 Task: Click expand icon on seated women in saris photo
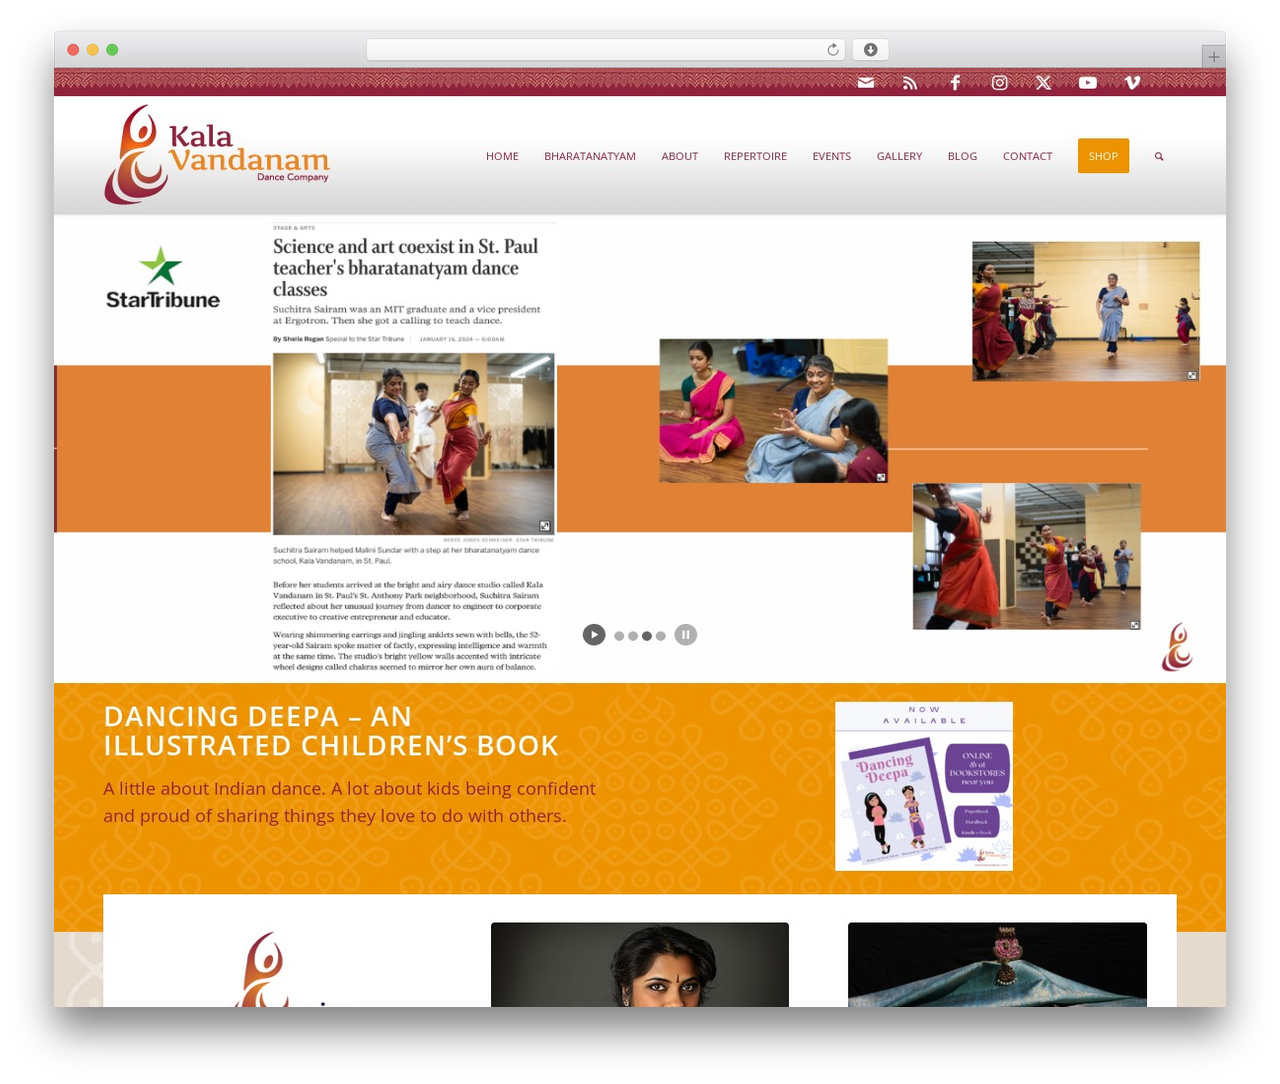tap(881, 477)
